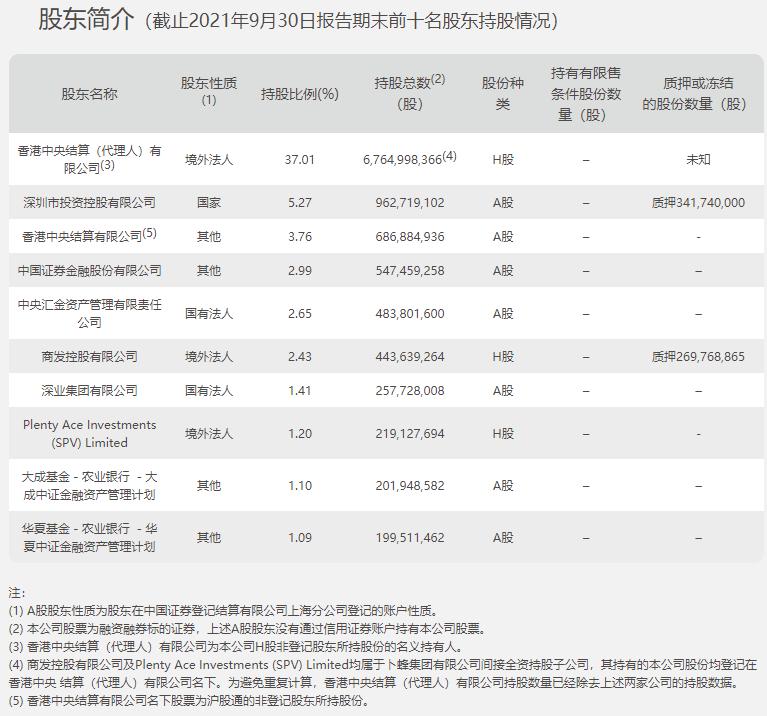The height and width of the screenshot is (716, 767).
Task: Click shareholder 大成基金－农业银行－大成中证金融资产管理计划
Action: pyautogui.click(x=89, y=485)
